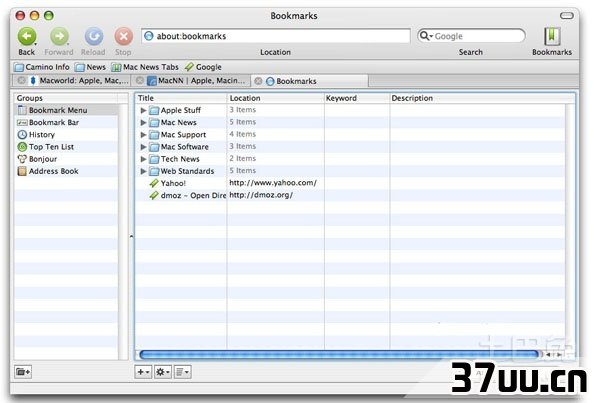The width and height of the screenshot is (600, 403).
Task: Open the gear action menu
Action: 163,372
